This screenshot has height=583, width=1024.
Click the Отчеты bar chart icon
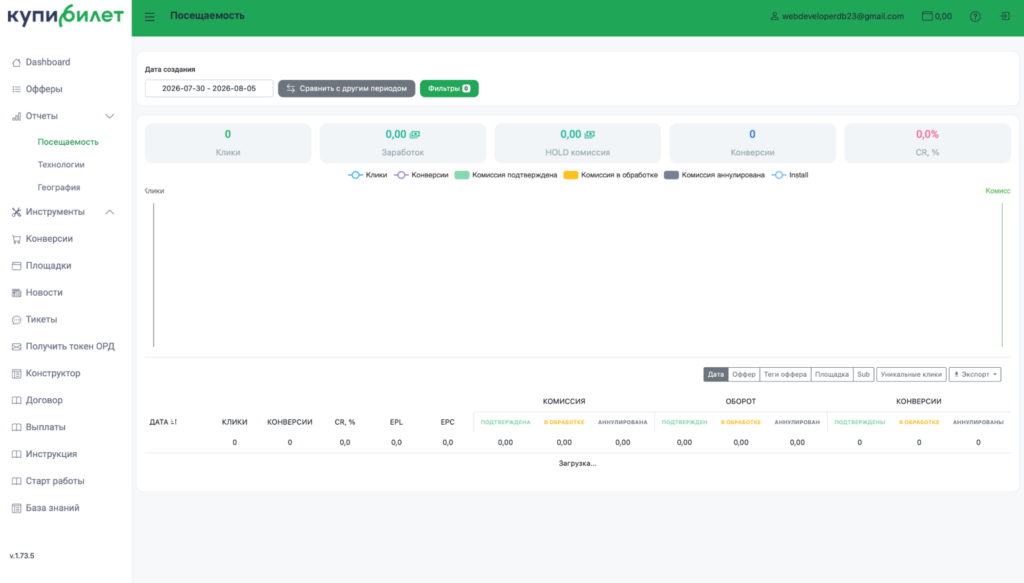[x=16, y=116]
